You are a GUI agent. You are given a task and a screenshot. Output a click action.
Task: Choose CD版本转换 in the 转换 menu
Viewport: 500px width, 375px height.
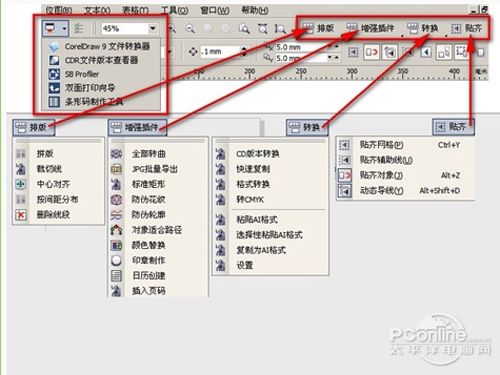tap(270, 154)
